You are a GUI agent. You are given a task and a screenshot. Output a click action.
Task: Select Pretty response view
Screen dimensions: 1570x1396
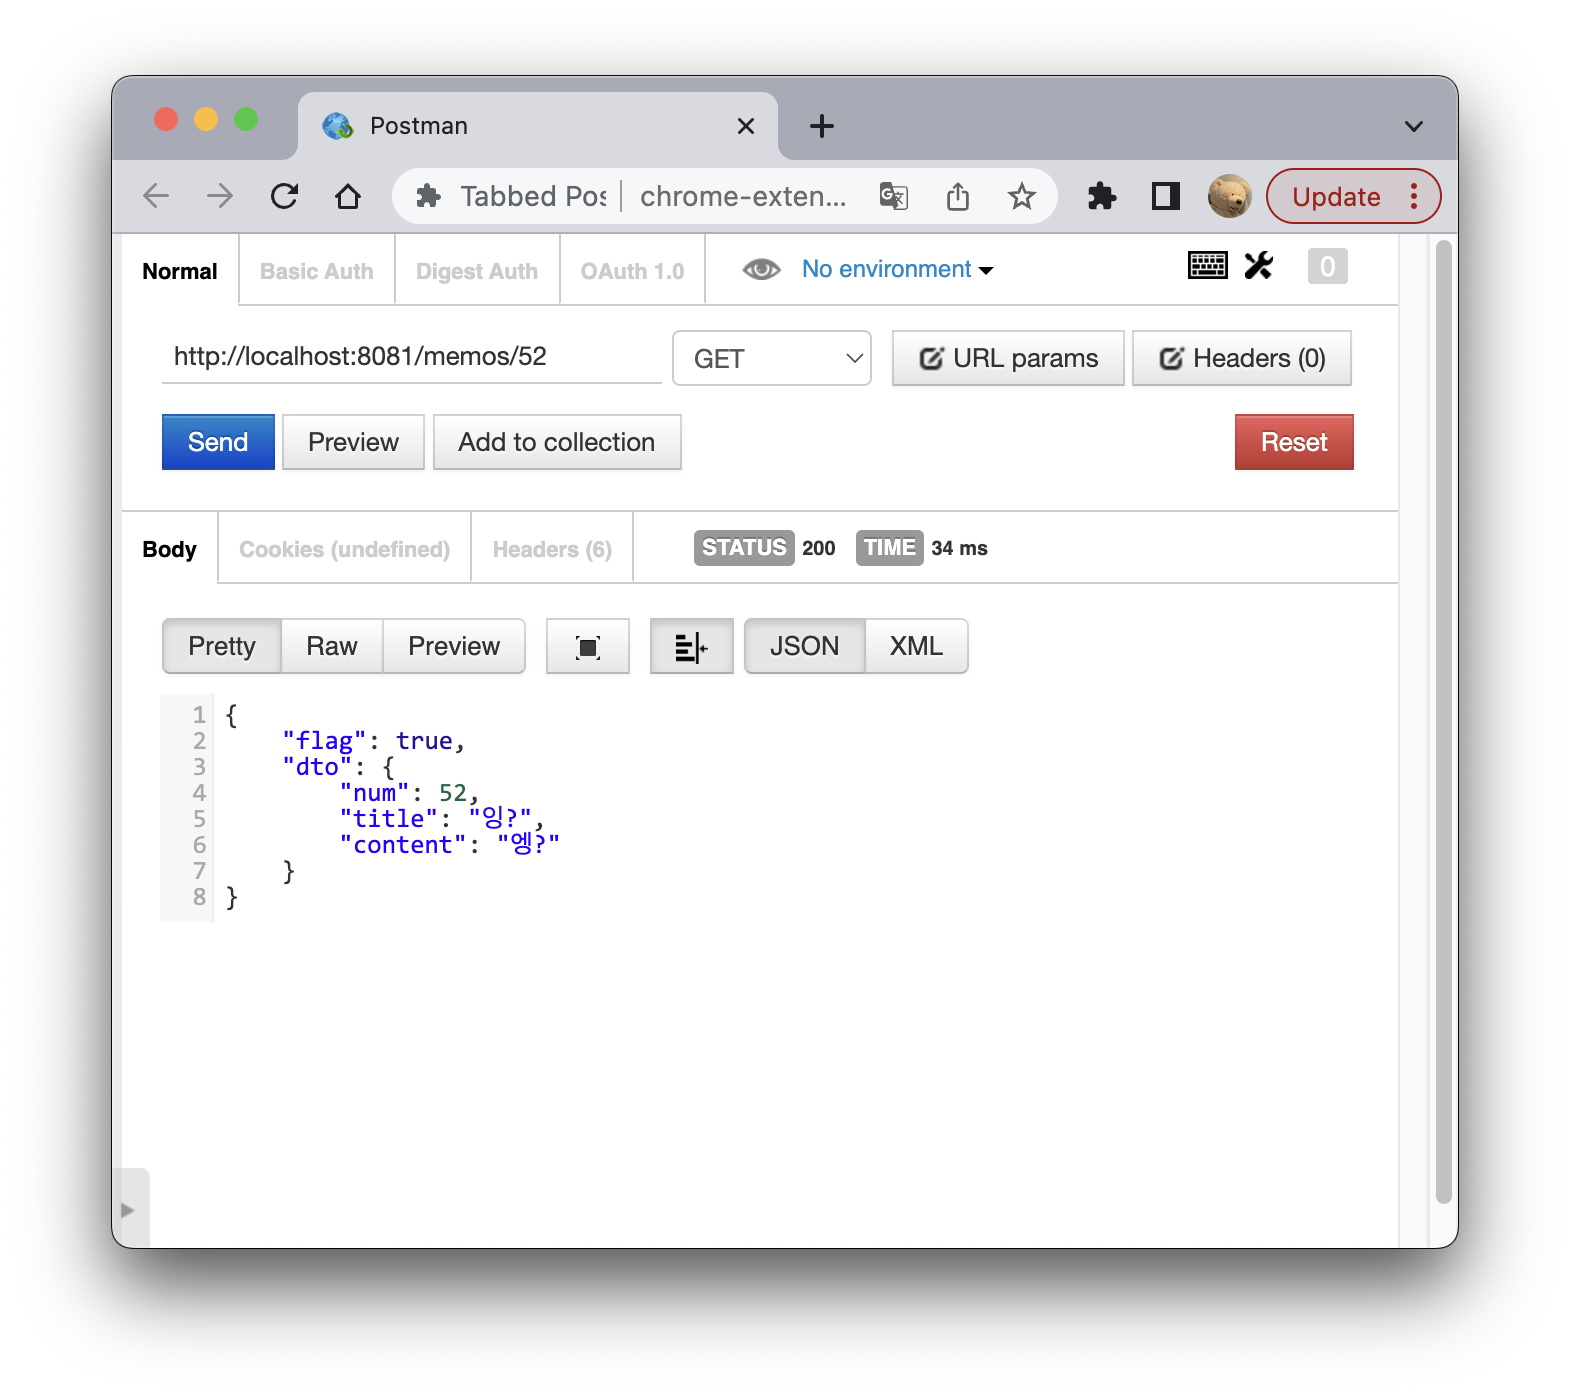click(222, 646)
